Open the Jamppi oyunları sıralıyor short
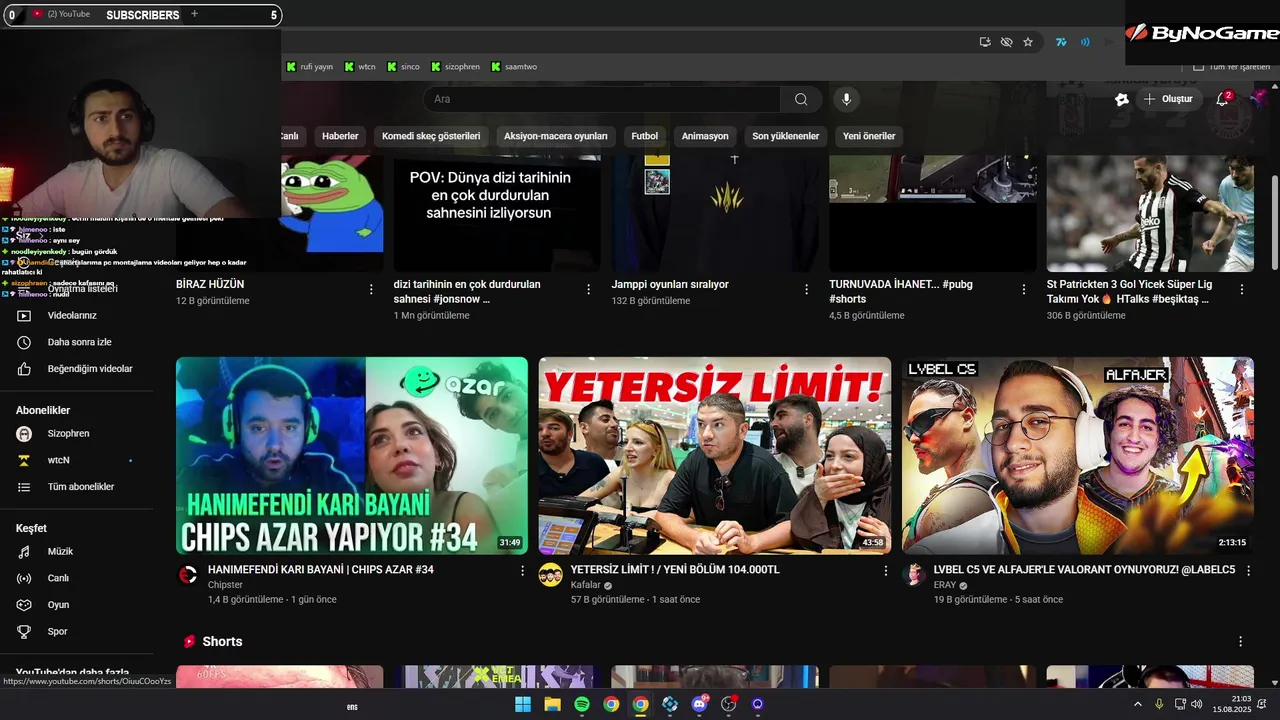 pyautogui.click(x=670, y=284)
